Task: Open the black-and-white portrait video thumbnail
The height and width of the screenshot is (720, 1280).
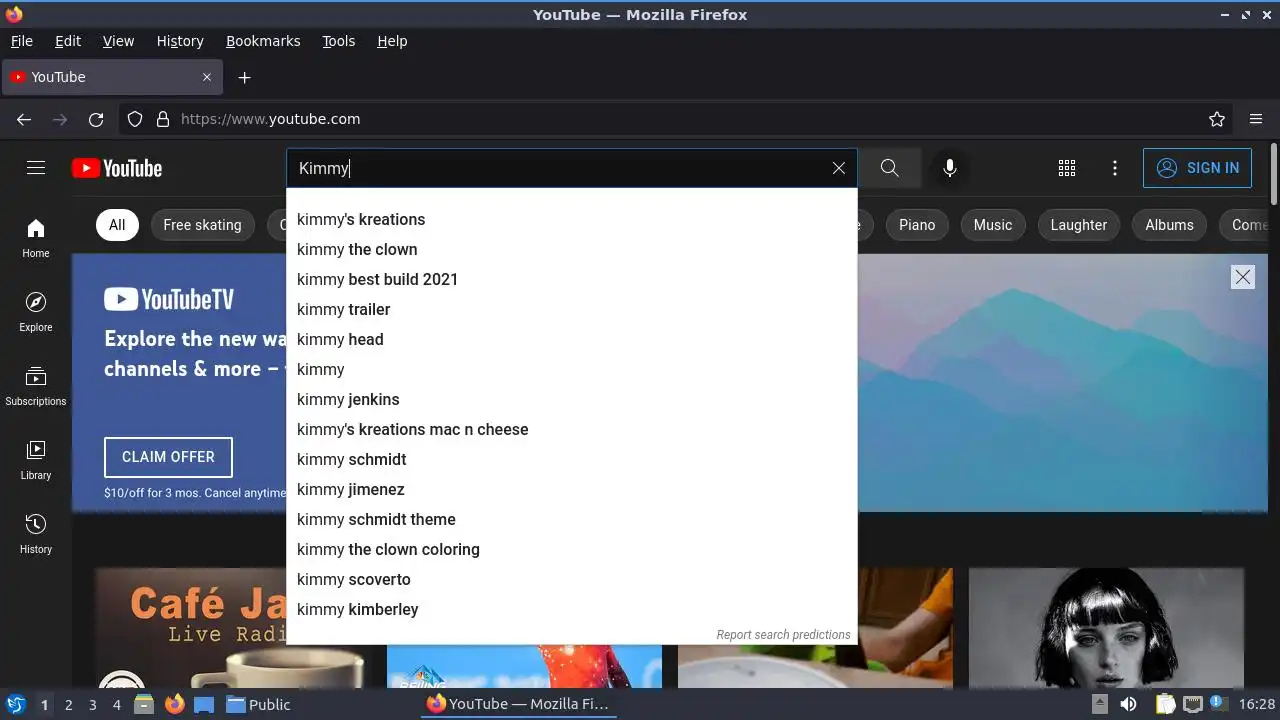Action: [1106, 628]
